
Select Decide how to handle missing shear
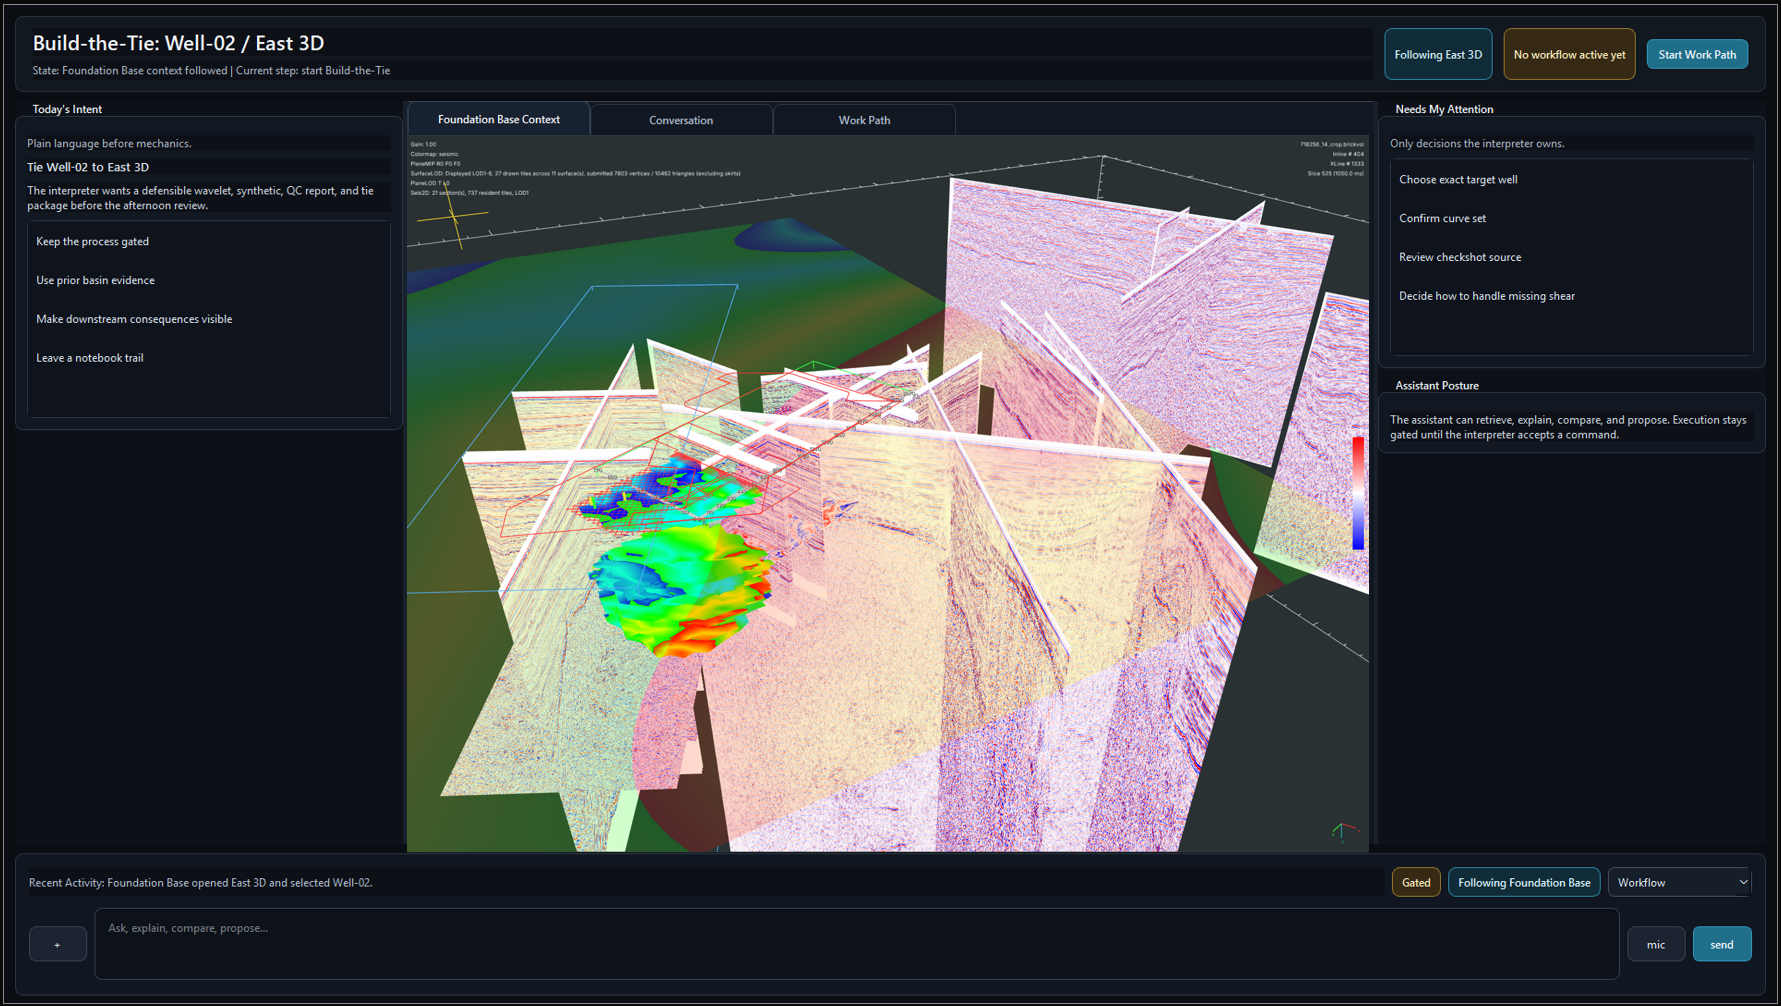pos(1571,296)
